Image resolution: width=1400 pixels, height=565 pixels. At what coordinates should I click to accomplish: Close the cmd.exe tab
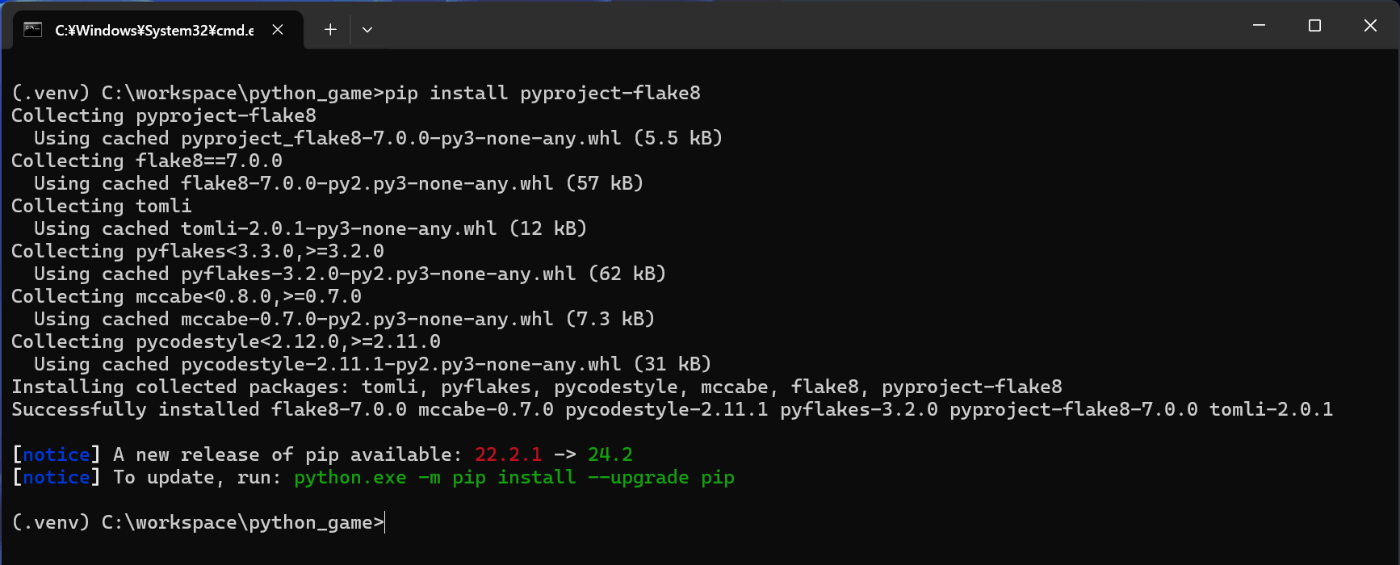[278, 30]
